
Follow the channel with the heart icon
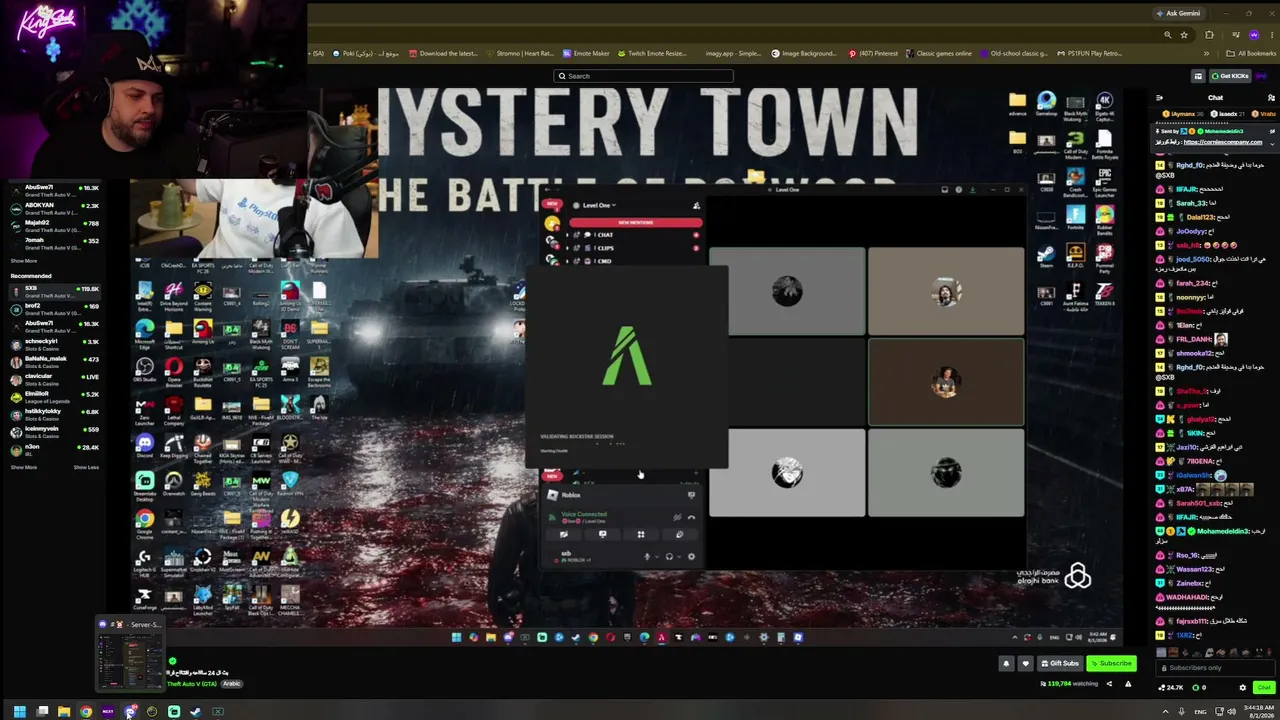[1025, 663]
